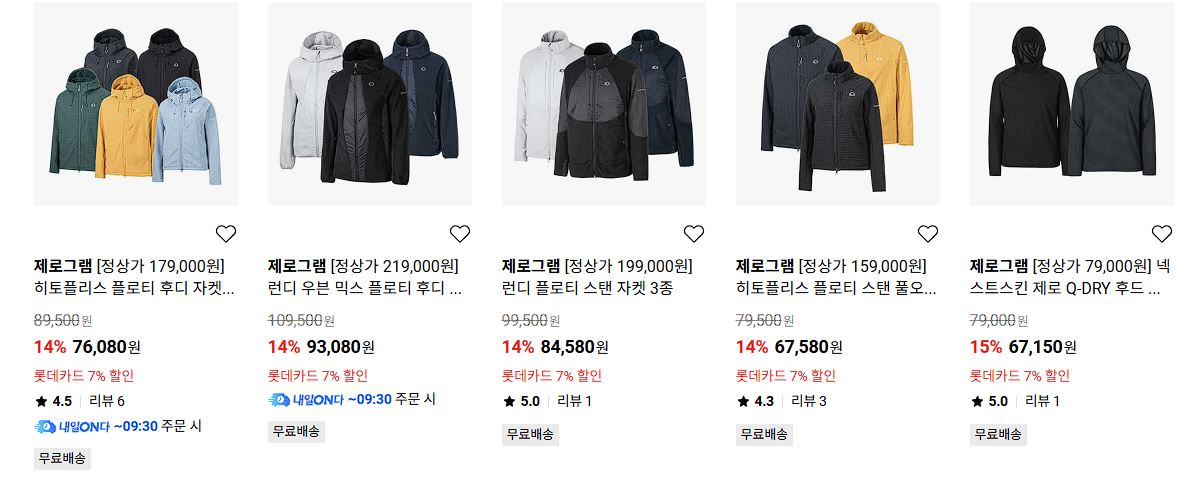This screenshot has height=489, width=1178.
Task: Click star rating 4.3 on fourth product
Action: (x=755, y=401)
